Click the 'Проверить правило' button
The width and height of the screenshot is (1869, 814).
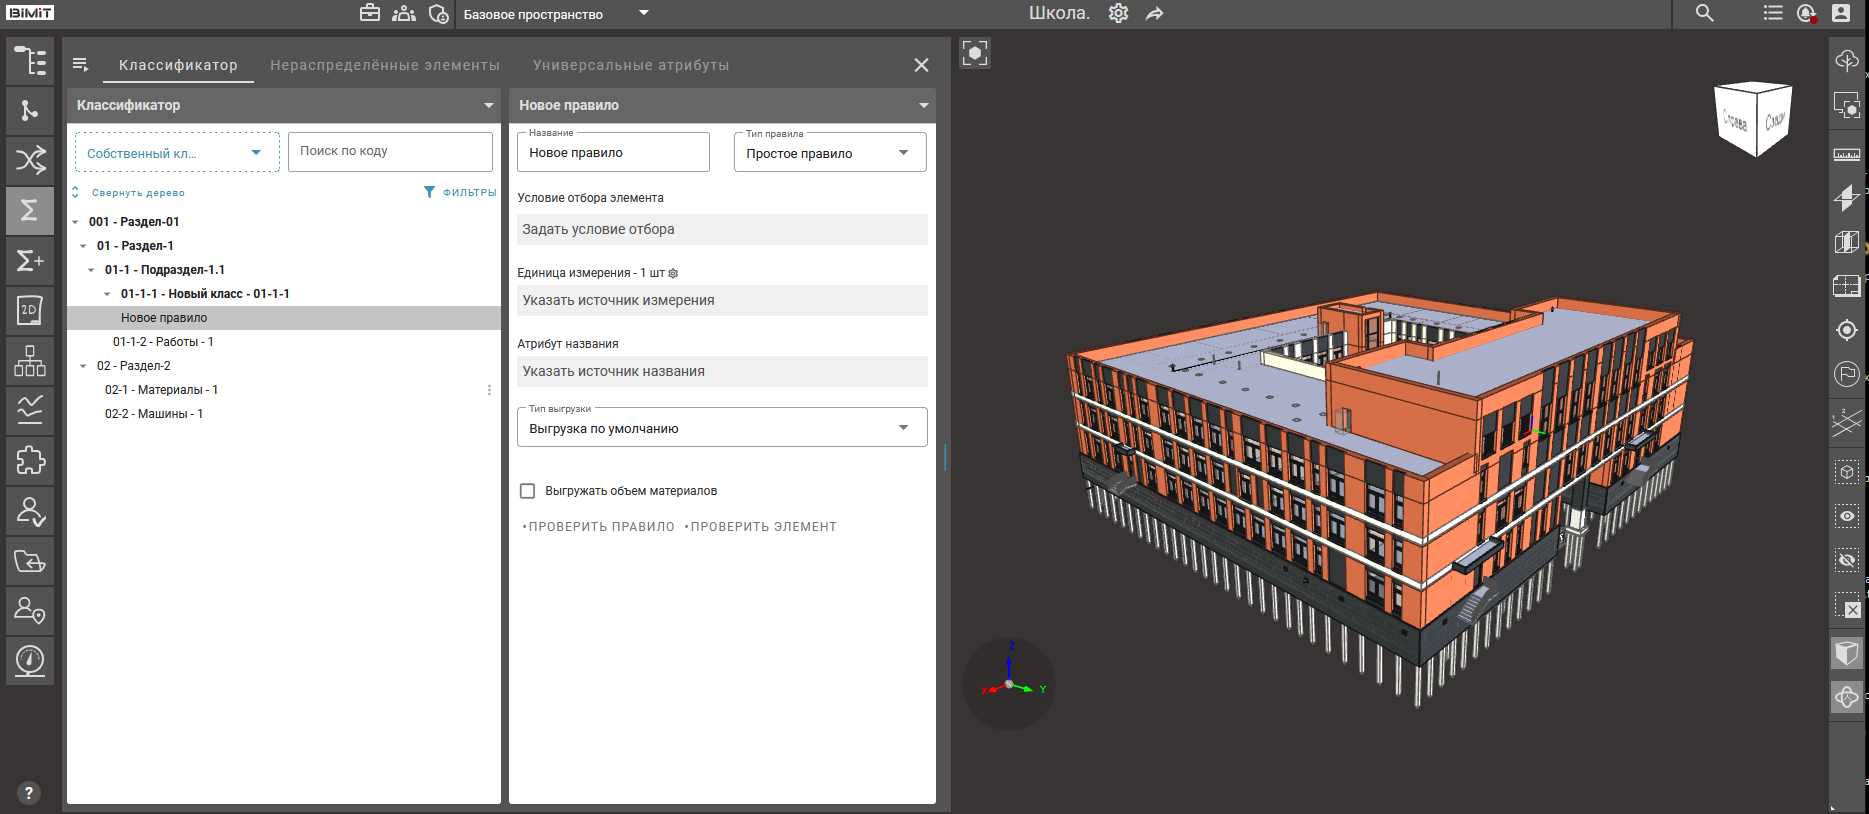pyautogui.click(x=600, y=527)
